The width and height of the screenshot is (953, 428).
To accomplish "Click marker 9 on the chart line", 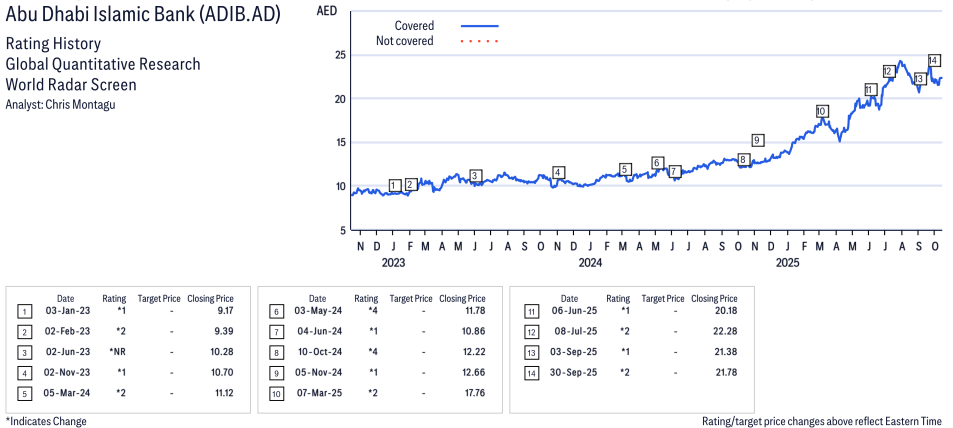I will pyautogui.click(x=758, y=140).
